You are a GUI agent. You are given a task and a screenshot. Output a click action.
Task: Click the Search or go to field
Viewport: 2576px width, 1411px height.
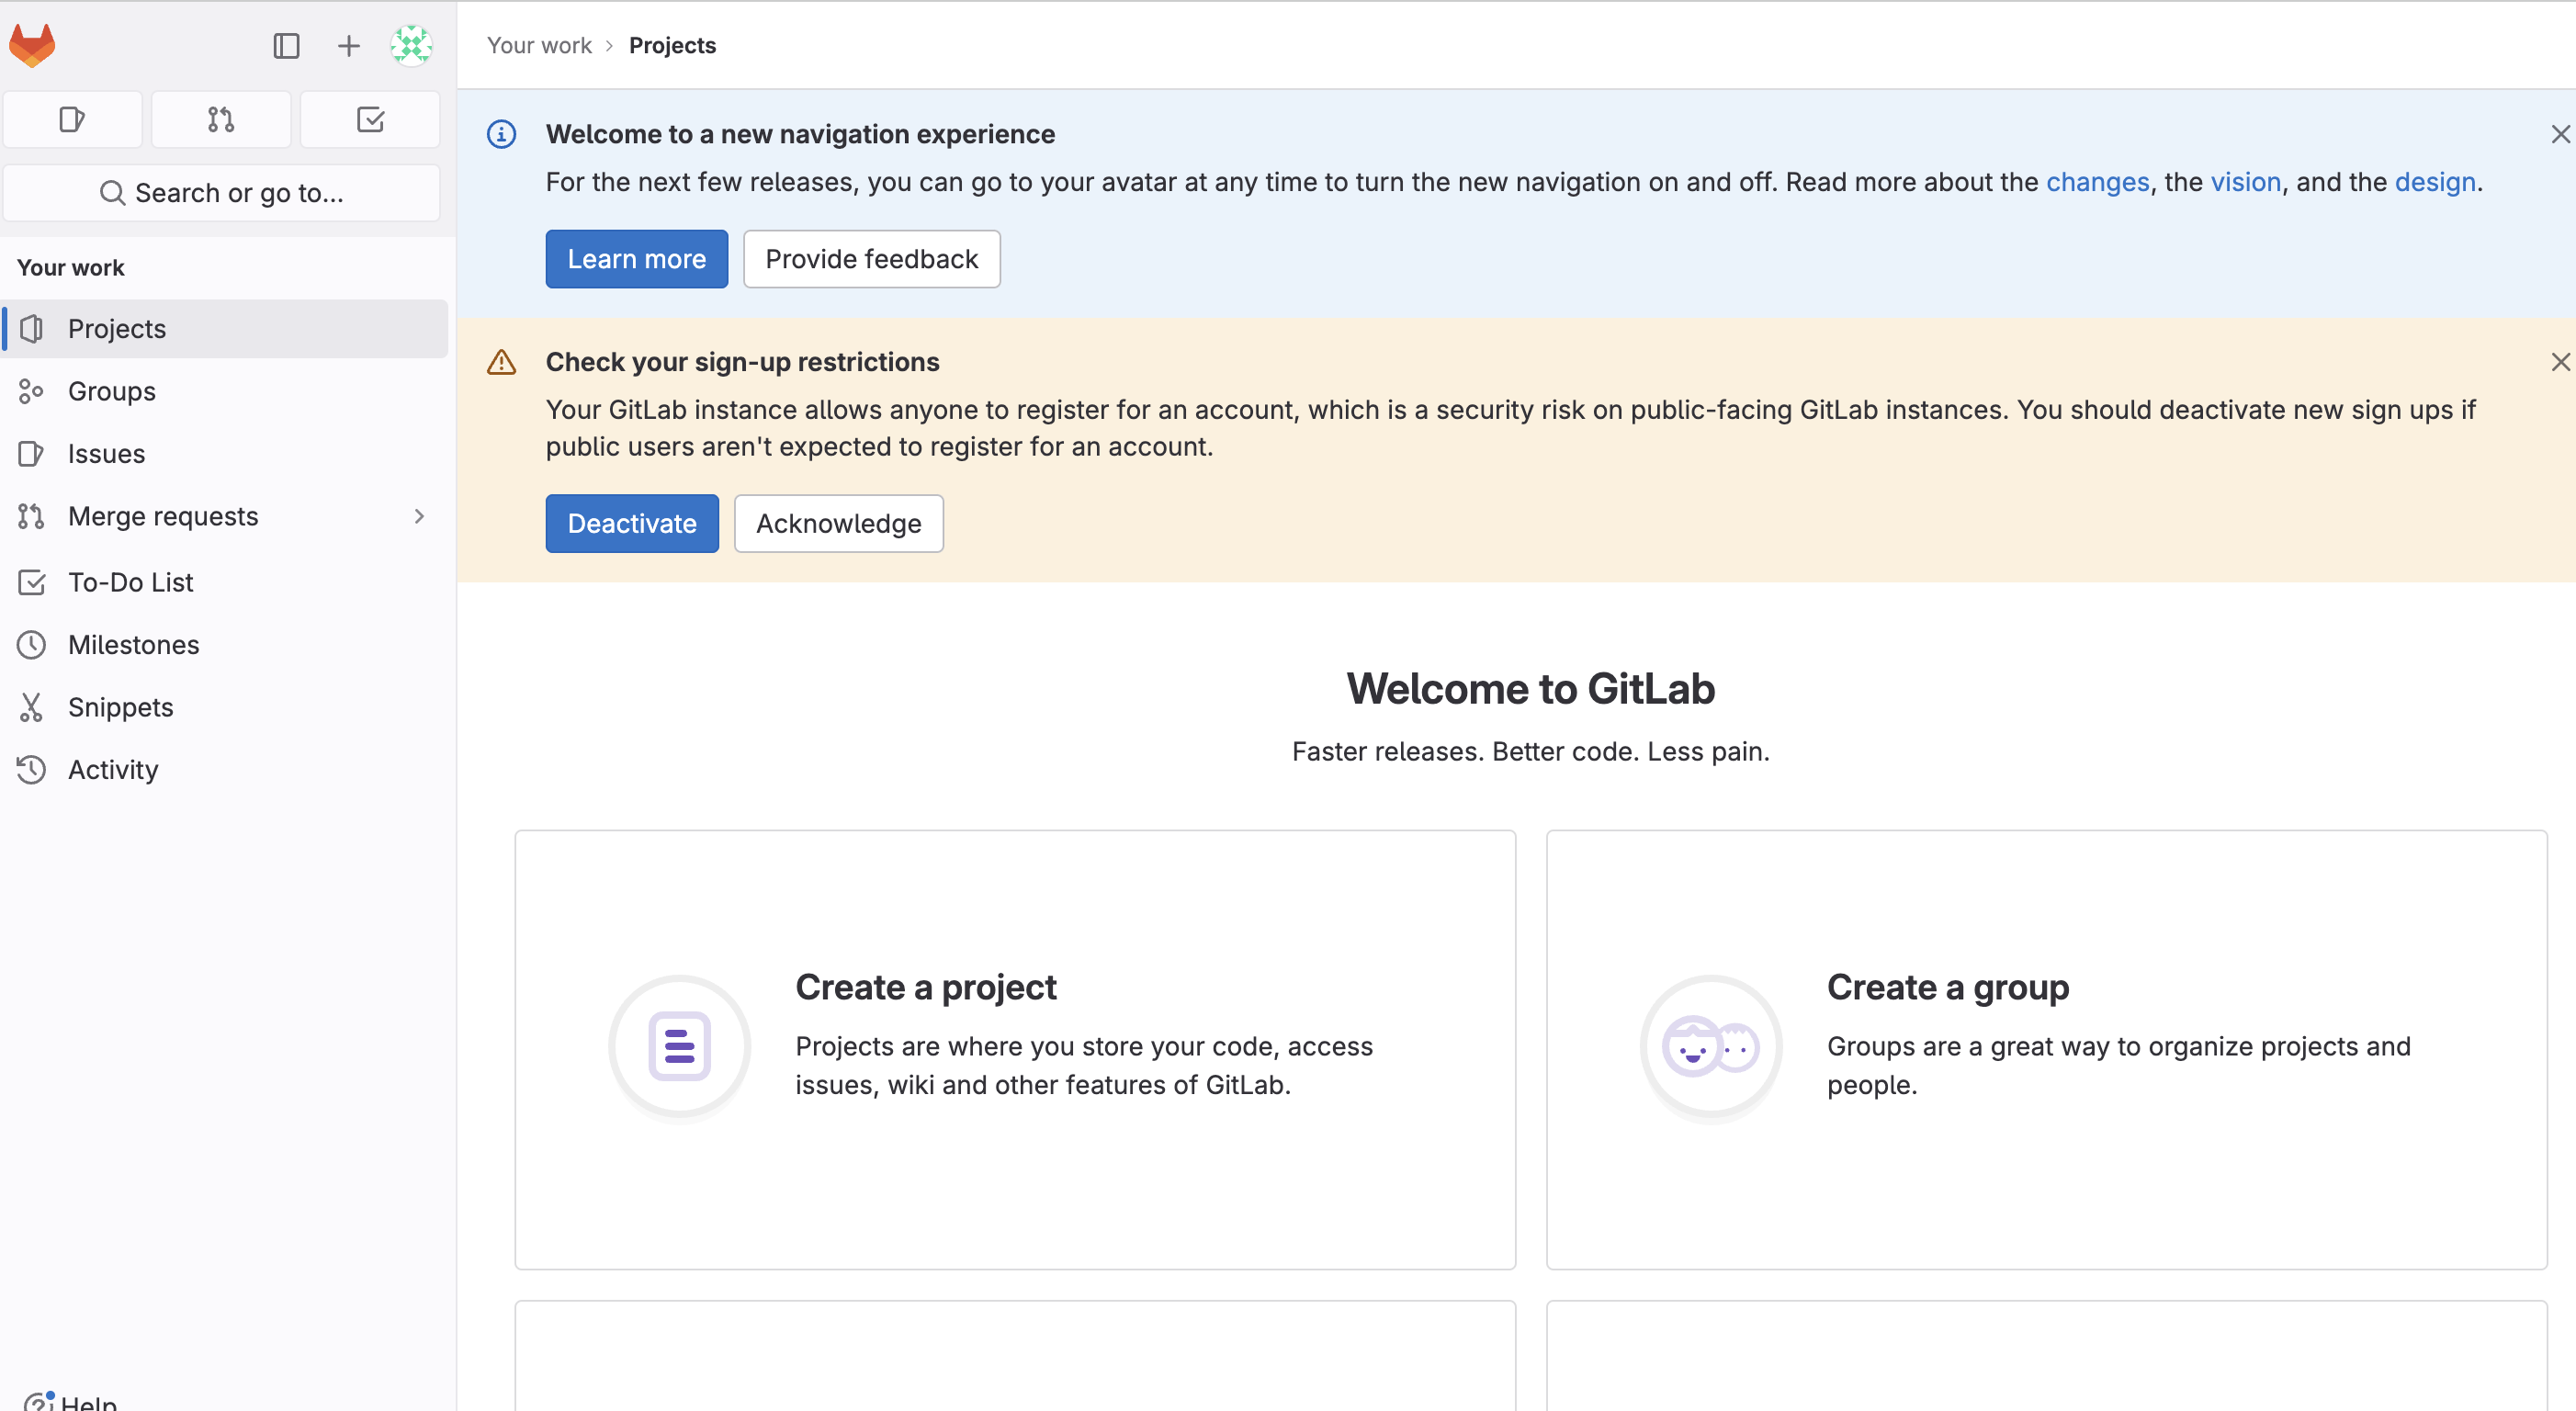click(222, 192)
